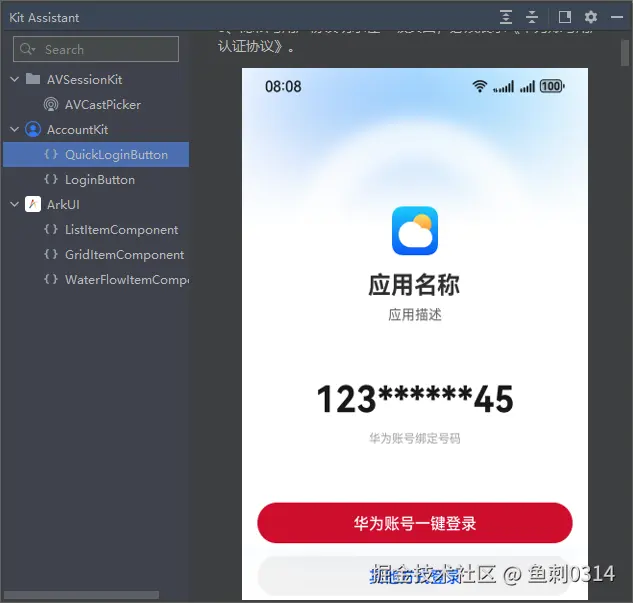Click the horizontal scrollbar under component tree

point(82,595)
